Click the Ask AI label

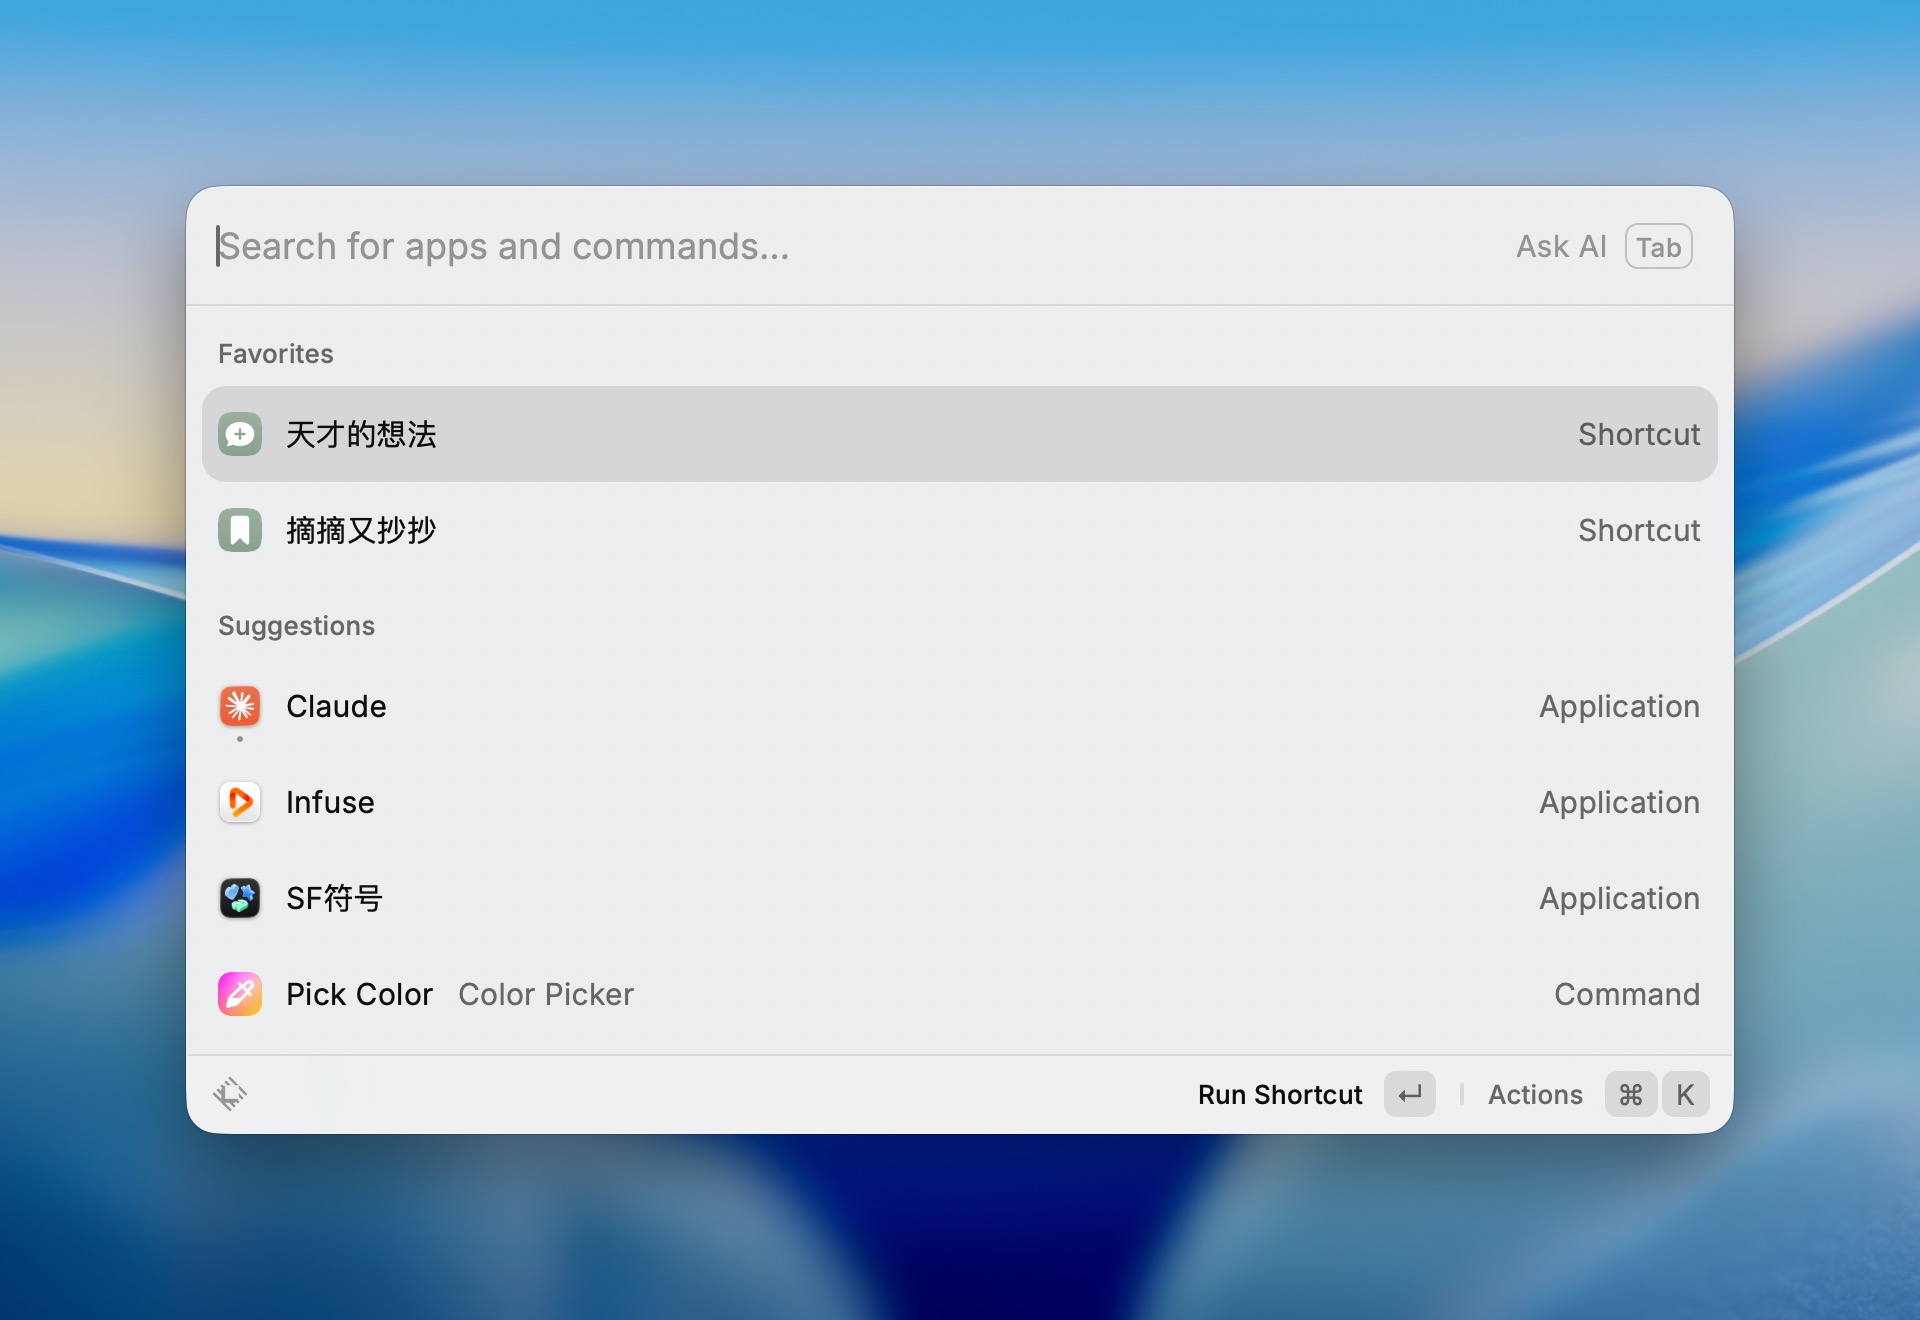1561,247
